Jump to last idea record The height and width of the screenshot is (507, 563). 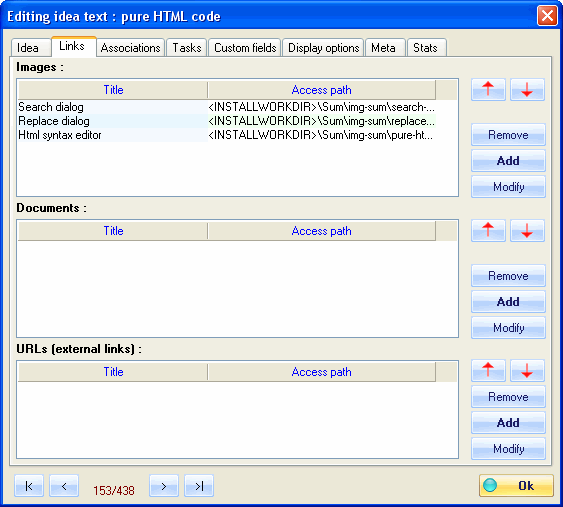[199, 486]
